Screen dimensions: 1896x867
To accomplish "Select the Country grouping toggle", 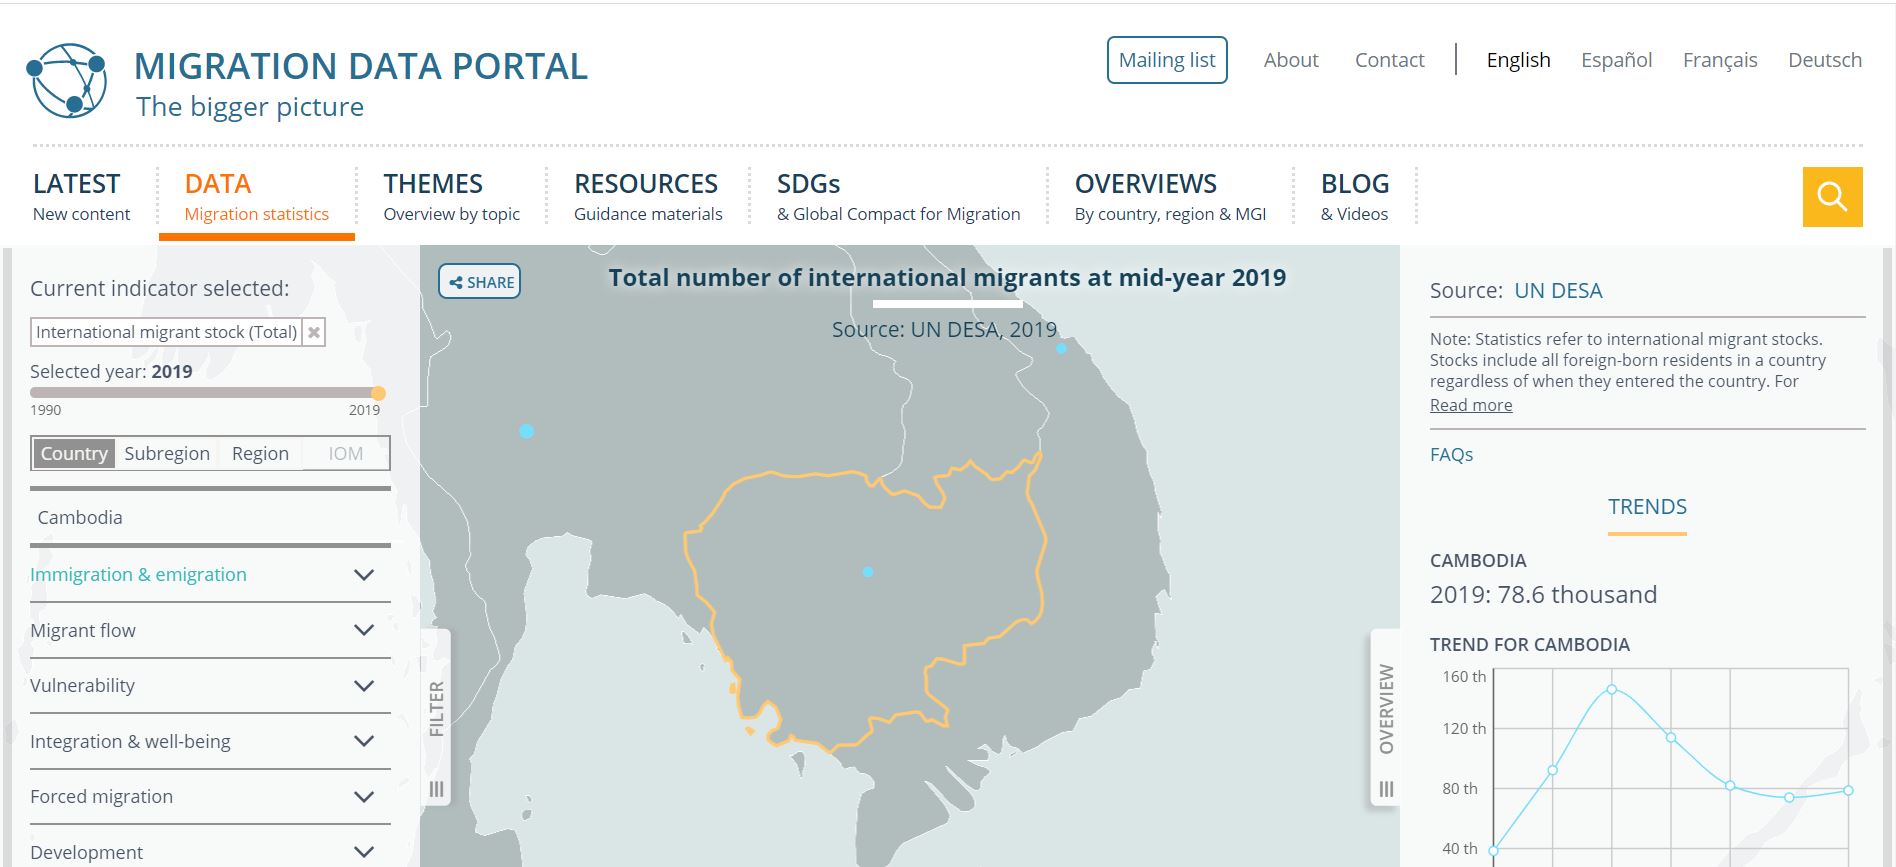I will 74,454.
